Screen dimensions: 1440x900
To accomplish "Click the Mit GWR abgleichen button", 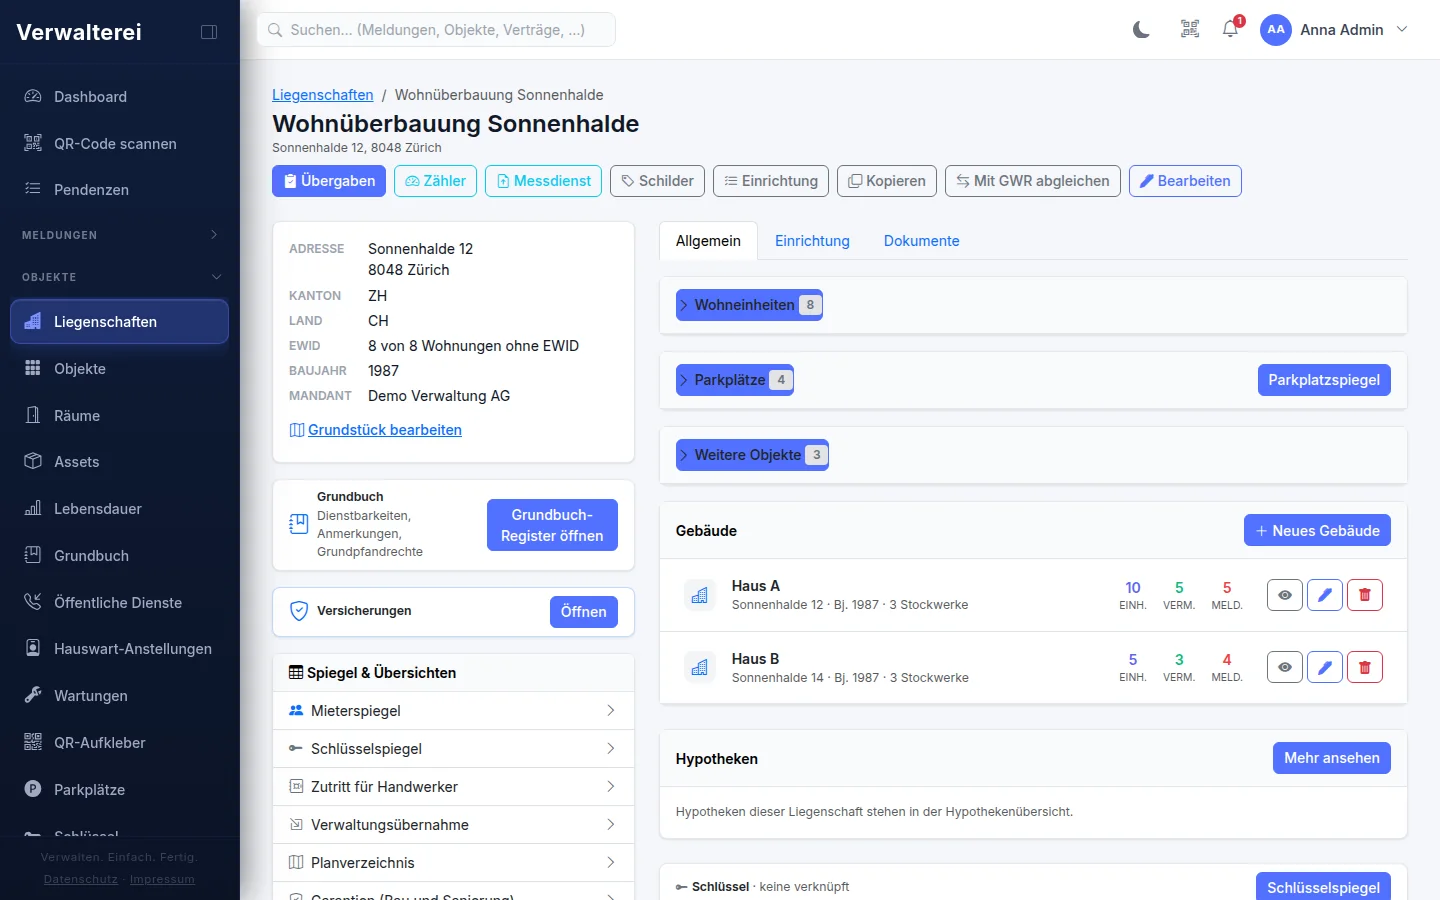I will [x=1032, y=181].
